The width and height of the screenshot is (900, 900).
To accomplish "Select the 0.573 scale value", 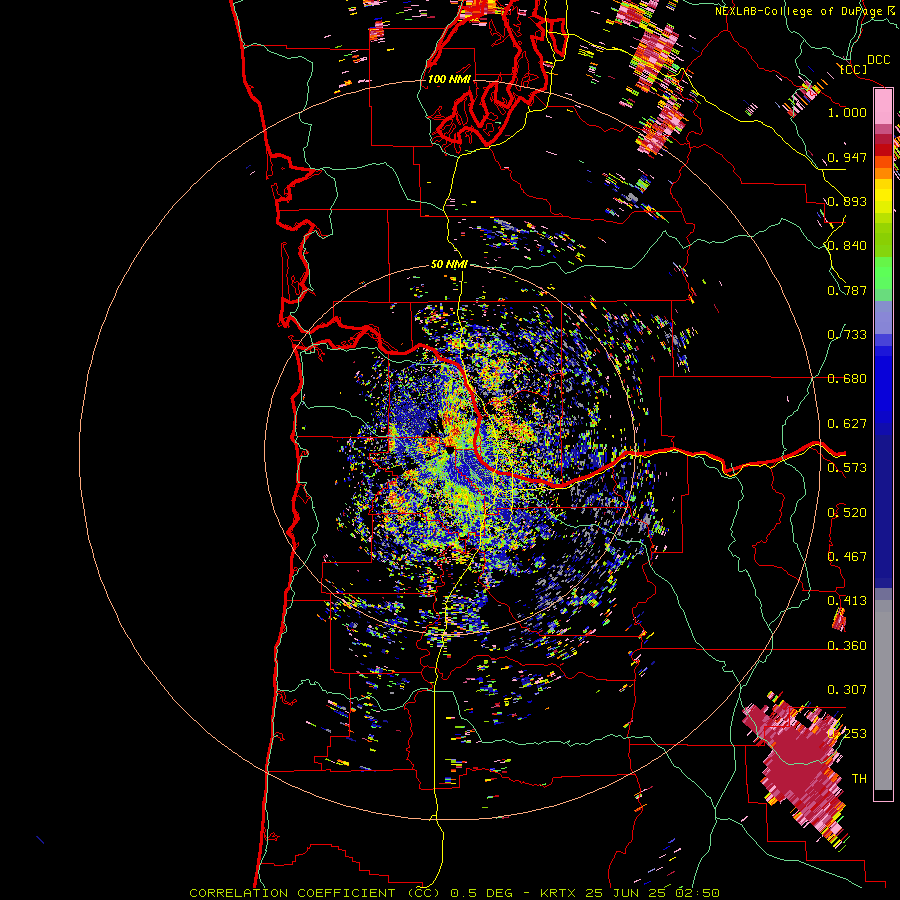I will 847,468.
